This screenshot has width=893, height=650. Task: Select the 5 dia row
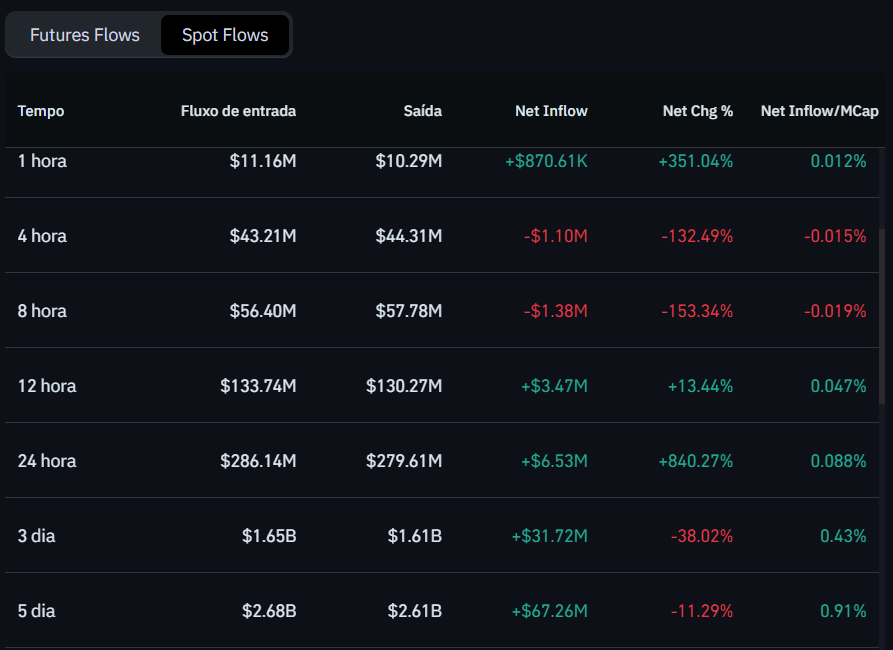[37, 610]
